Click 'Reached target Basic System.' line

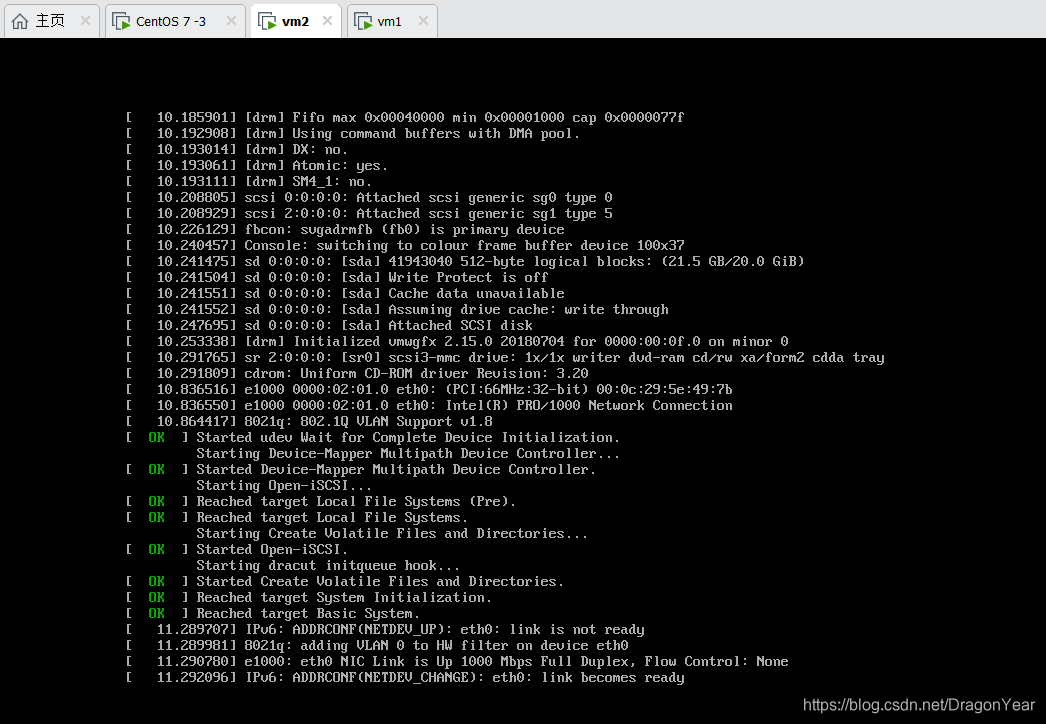(x=273, y=614)
